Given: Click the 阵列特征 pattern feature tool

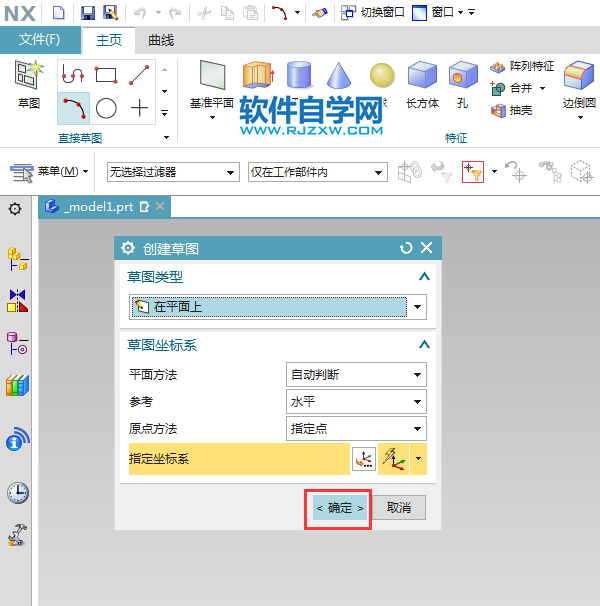Looking at the screenshot, I should 522,66.
